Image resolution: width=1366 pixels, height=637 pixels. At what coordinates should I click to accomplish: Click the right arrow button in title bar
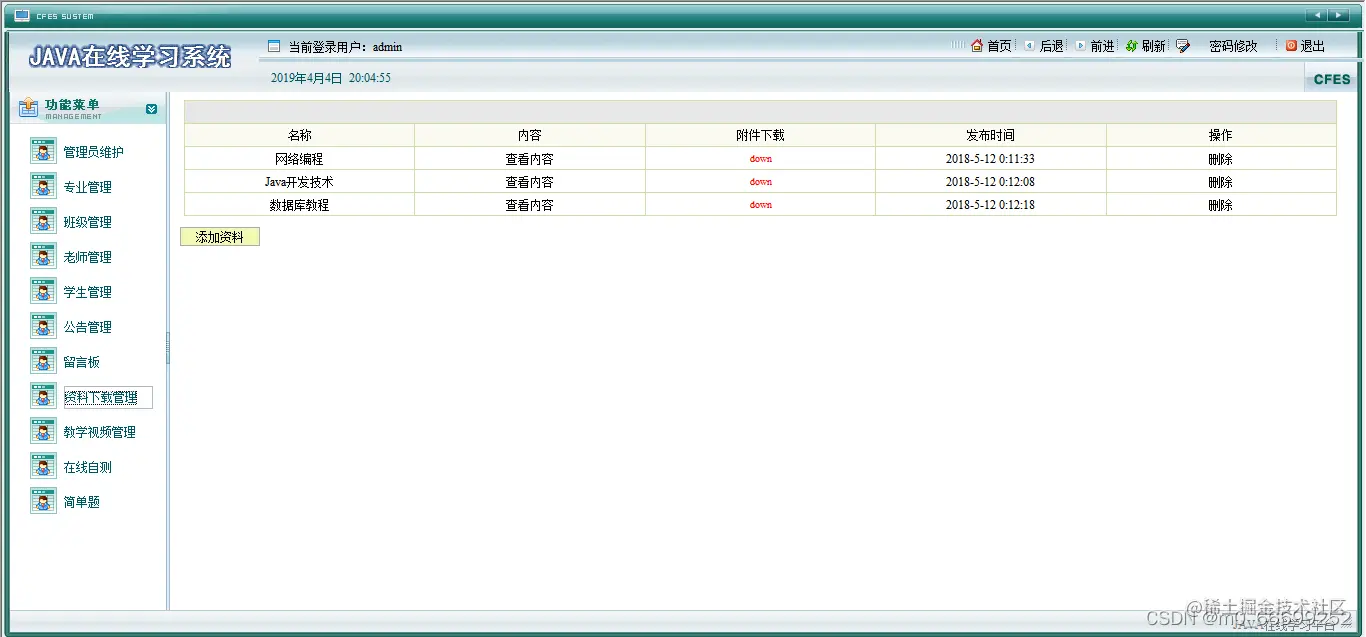point(1338,15)
